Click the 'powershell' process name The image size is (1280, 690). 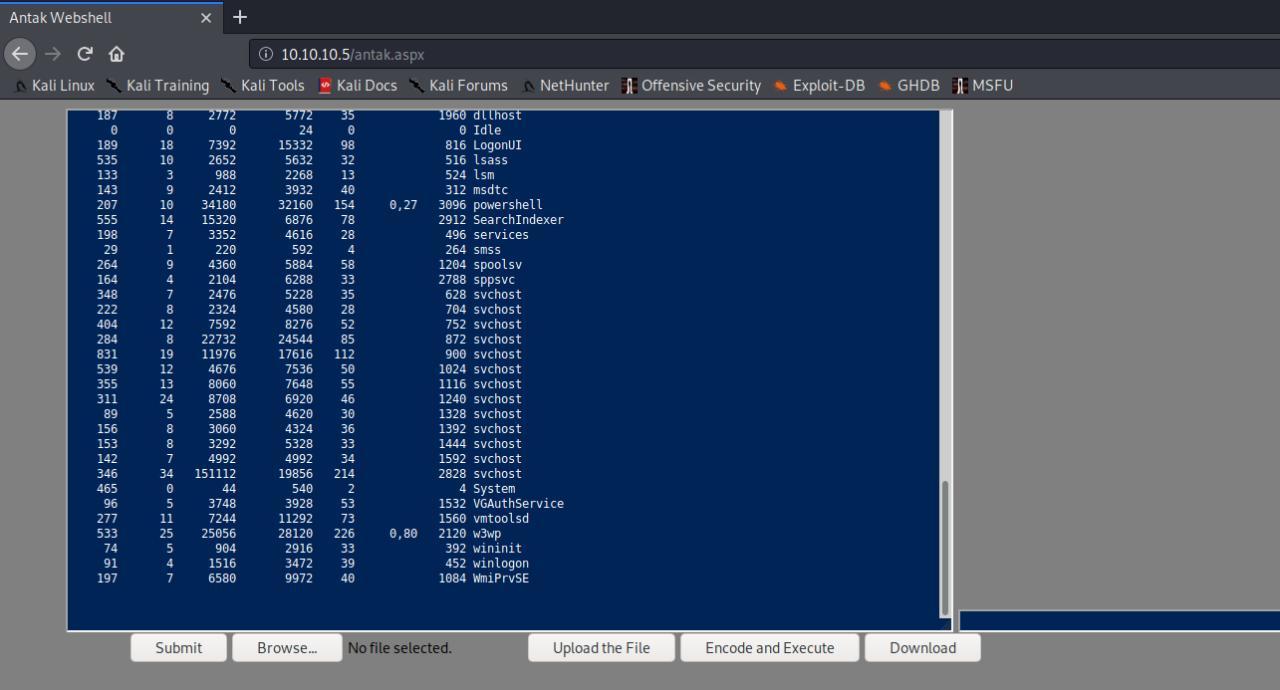coord(507,205)
